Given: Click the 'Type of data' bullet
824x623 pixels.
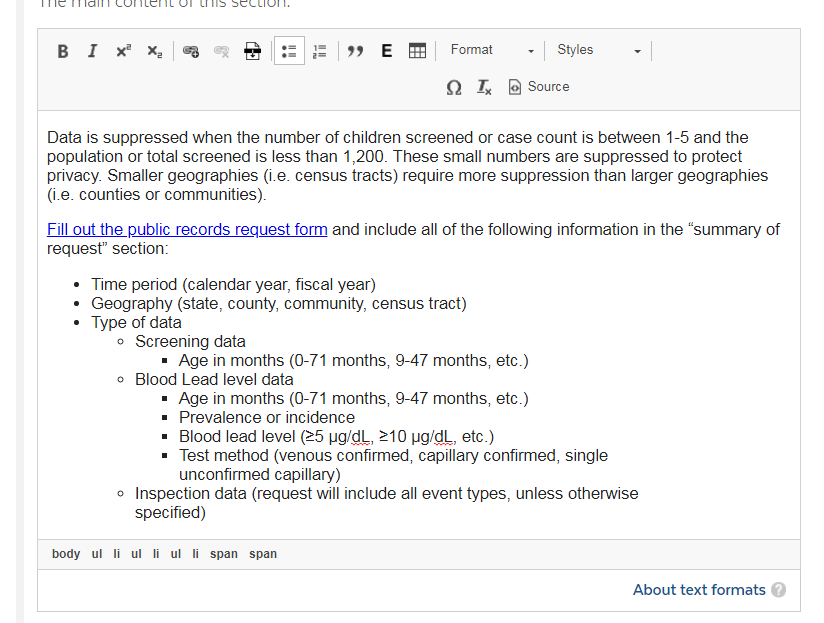Looking at the screenshot, I should coord(136,323).
